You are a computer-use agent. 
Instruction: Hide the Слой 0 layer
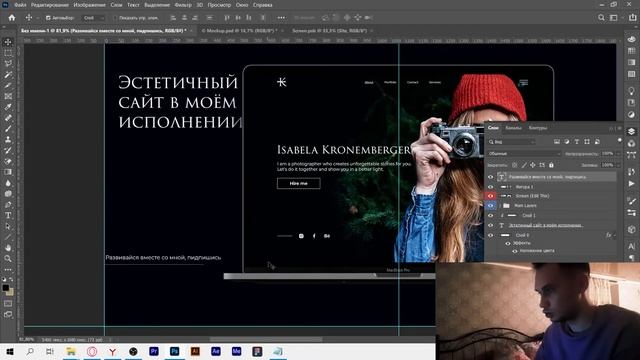pos(491,235)
